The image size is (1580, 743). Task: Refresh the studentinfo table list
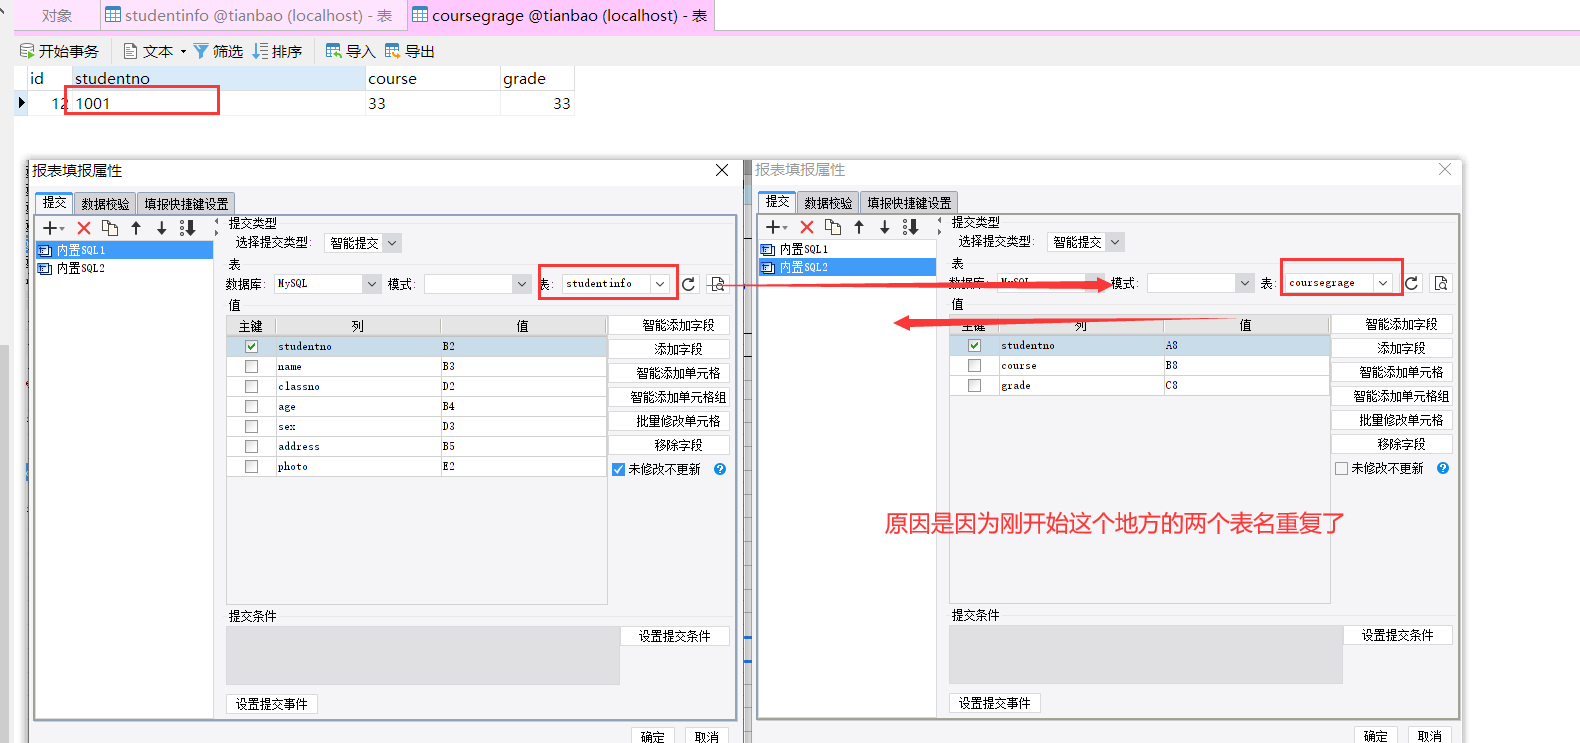click(x=689, y=284)
